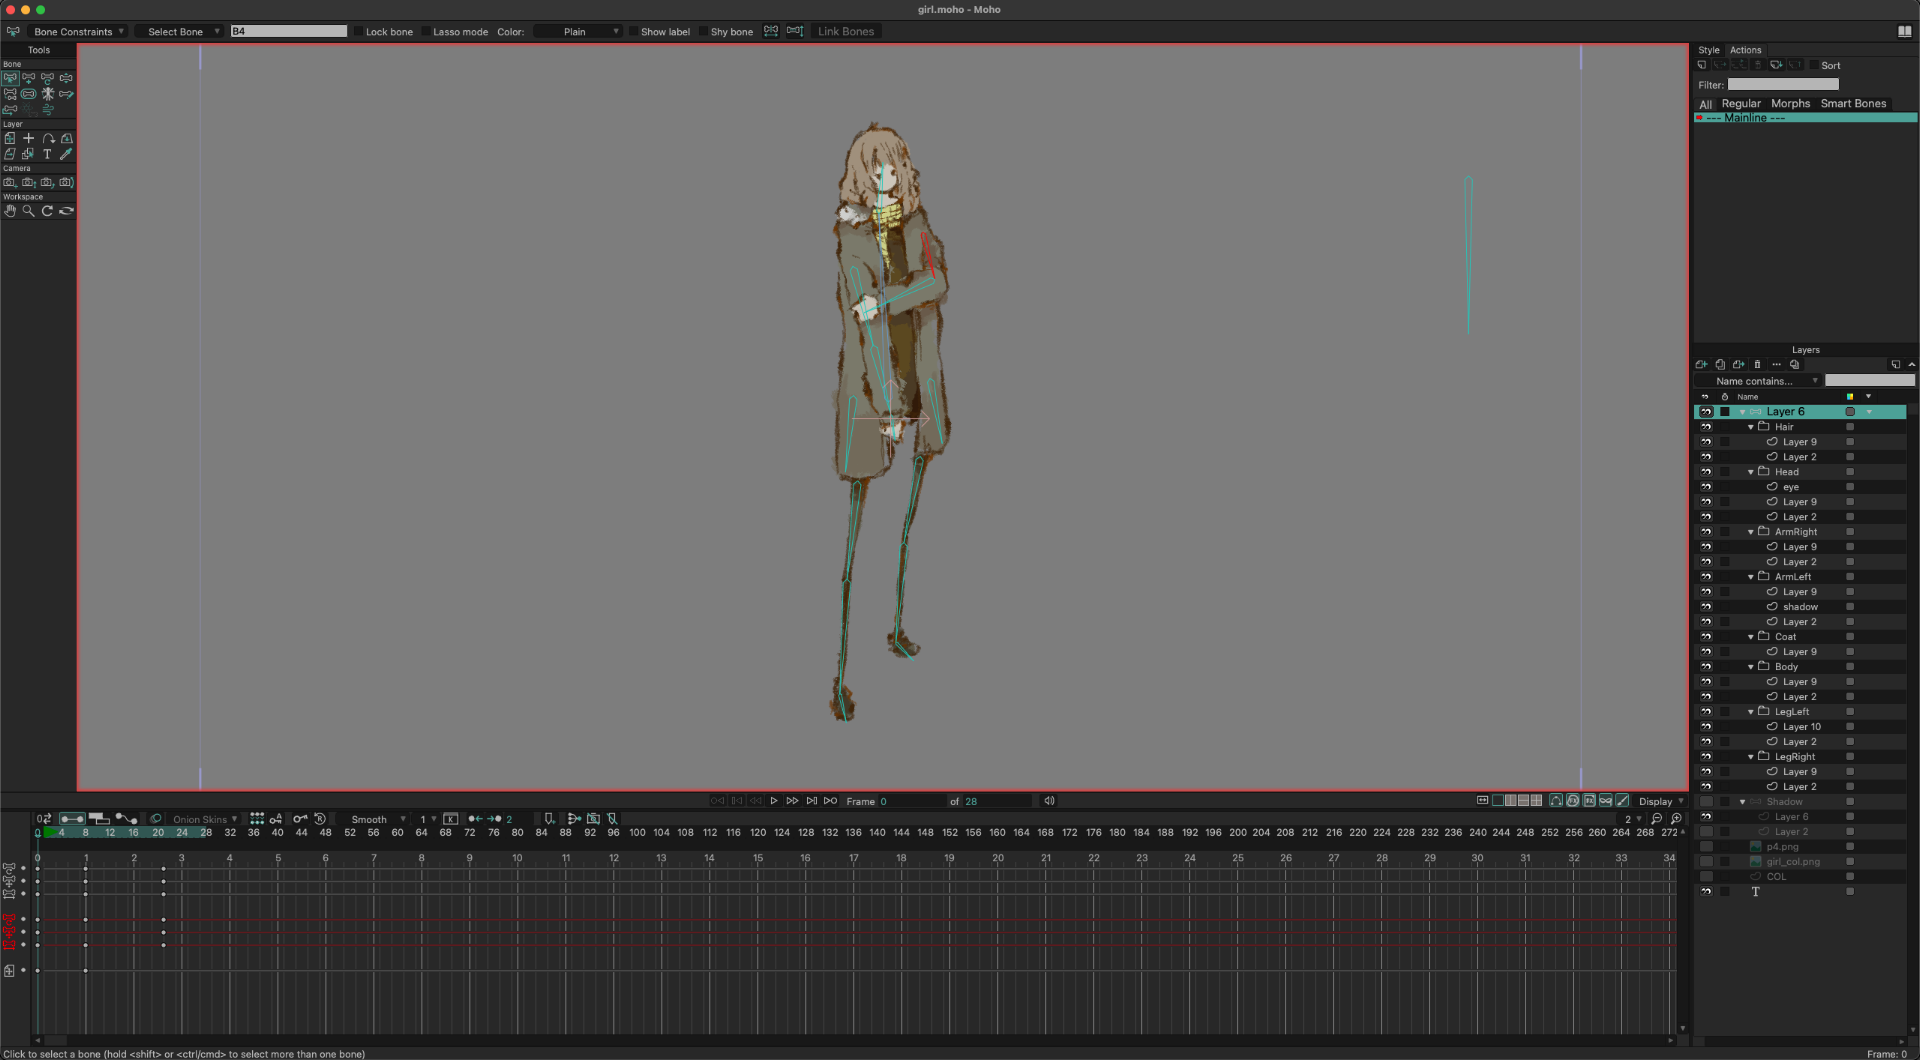Click the Link Bones button
Screen dimensions: 1920x1060
click(845, 32)
